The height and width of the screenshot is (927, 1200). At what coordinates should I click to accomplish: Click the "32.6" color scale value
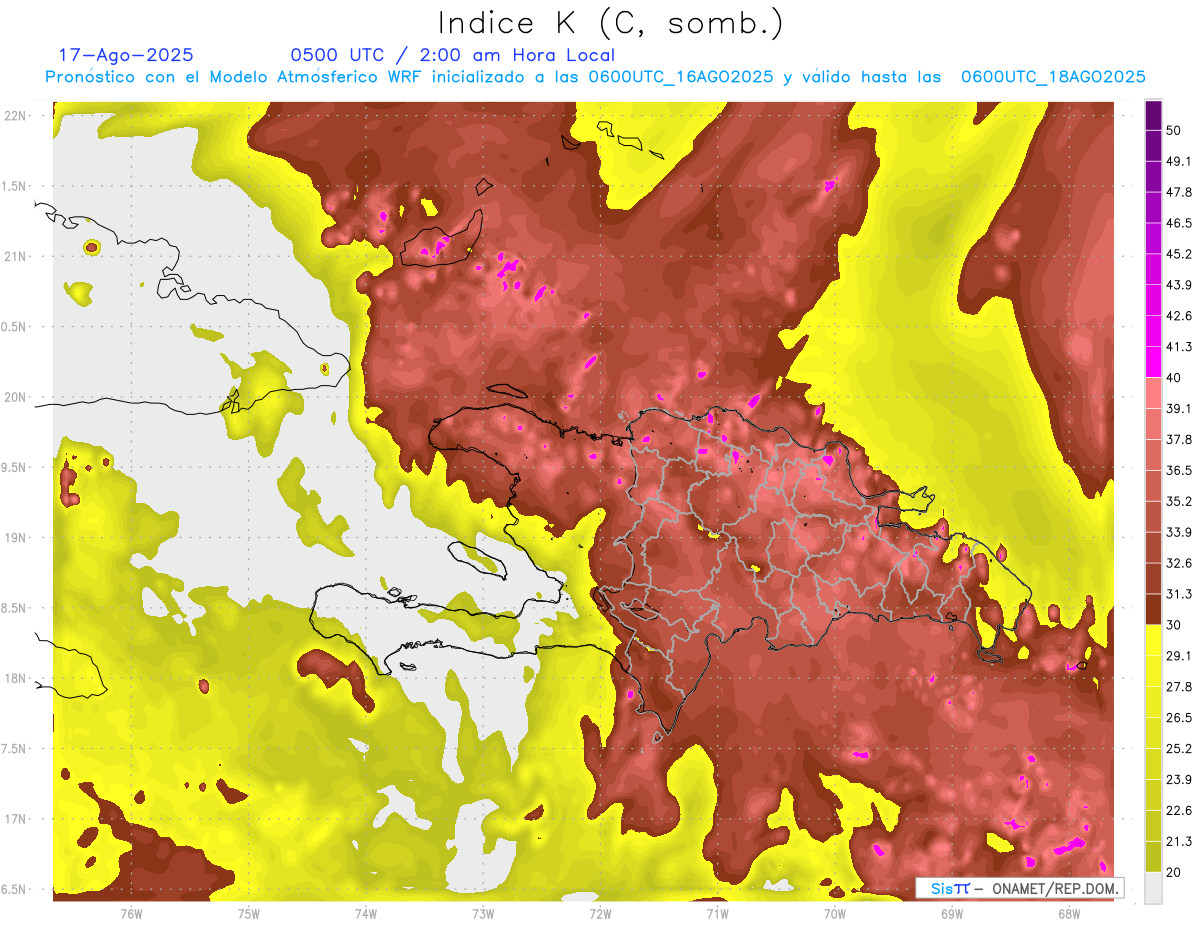[1179, 563]
